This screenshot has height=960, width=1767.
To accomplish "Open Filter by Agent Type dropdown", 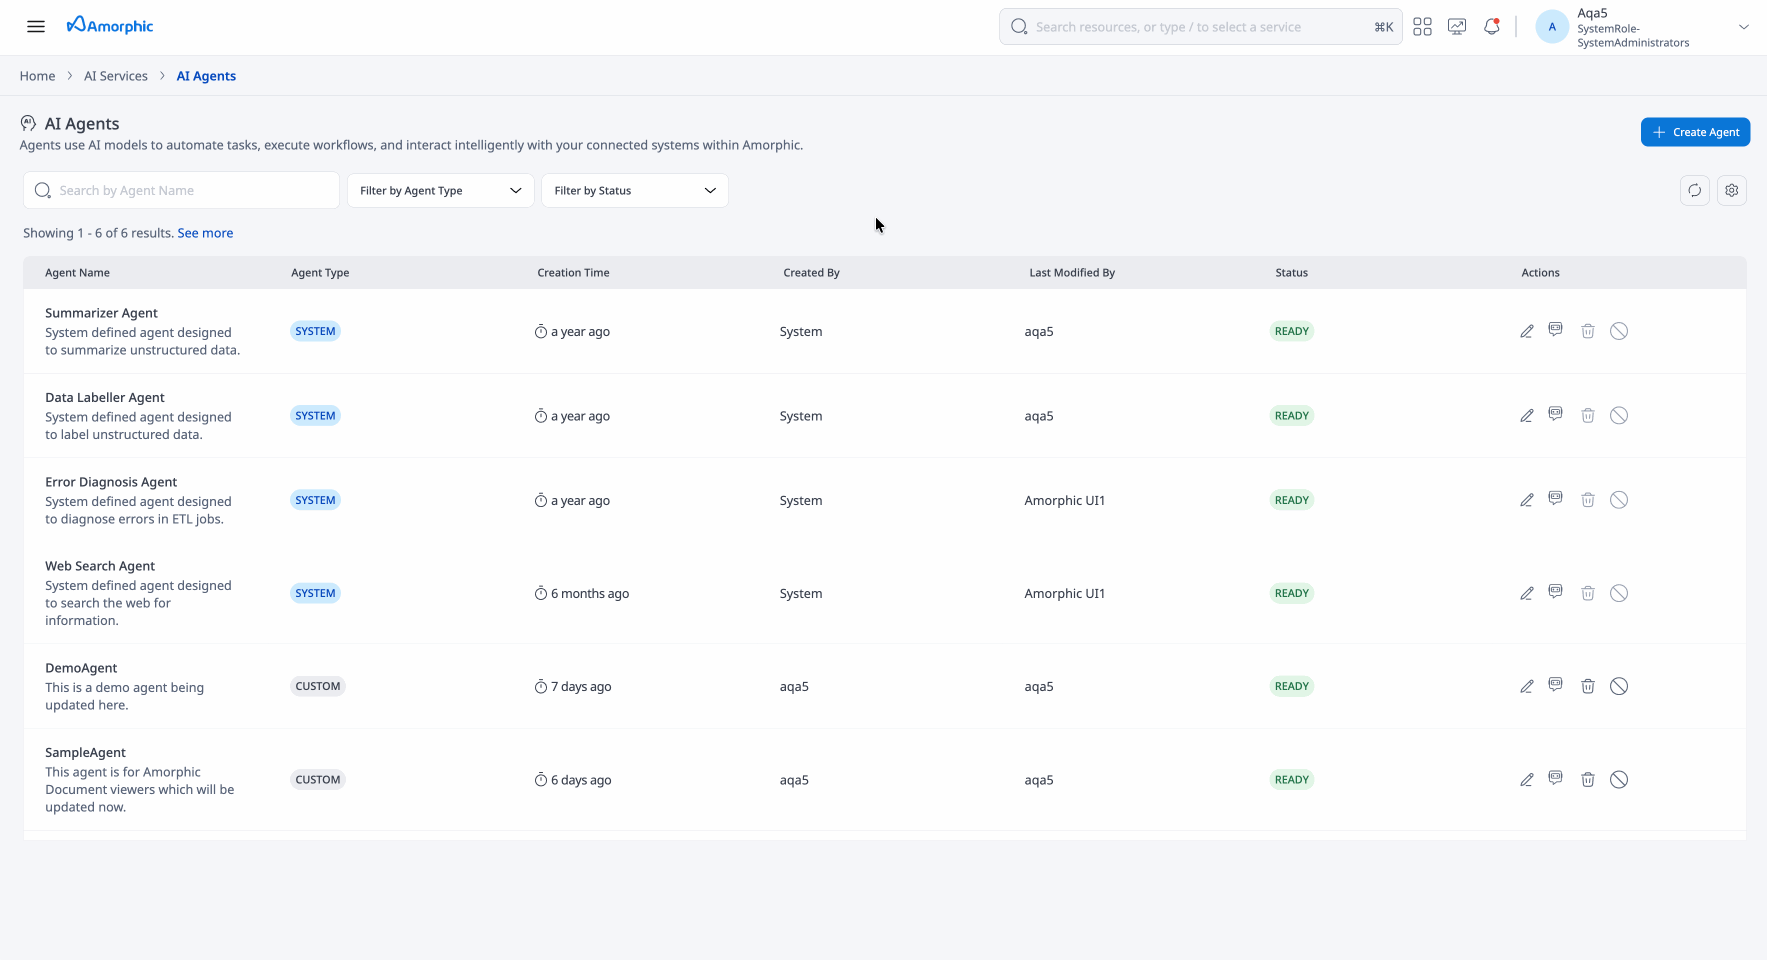I will click(440, 190).
